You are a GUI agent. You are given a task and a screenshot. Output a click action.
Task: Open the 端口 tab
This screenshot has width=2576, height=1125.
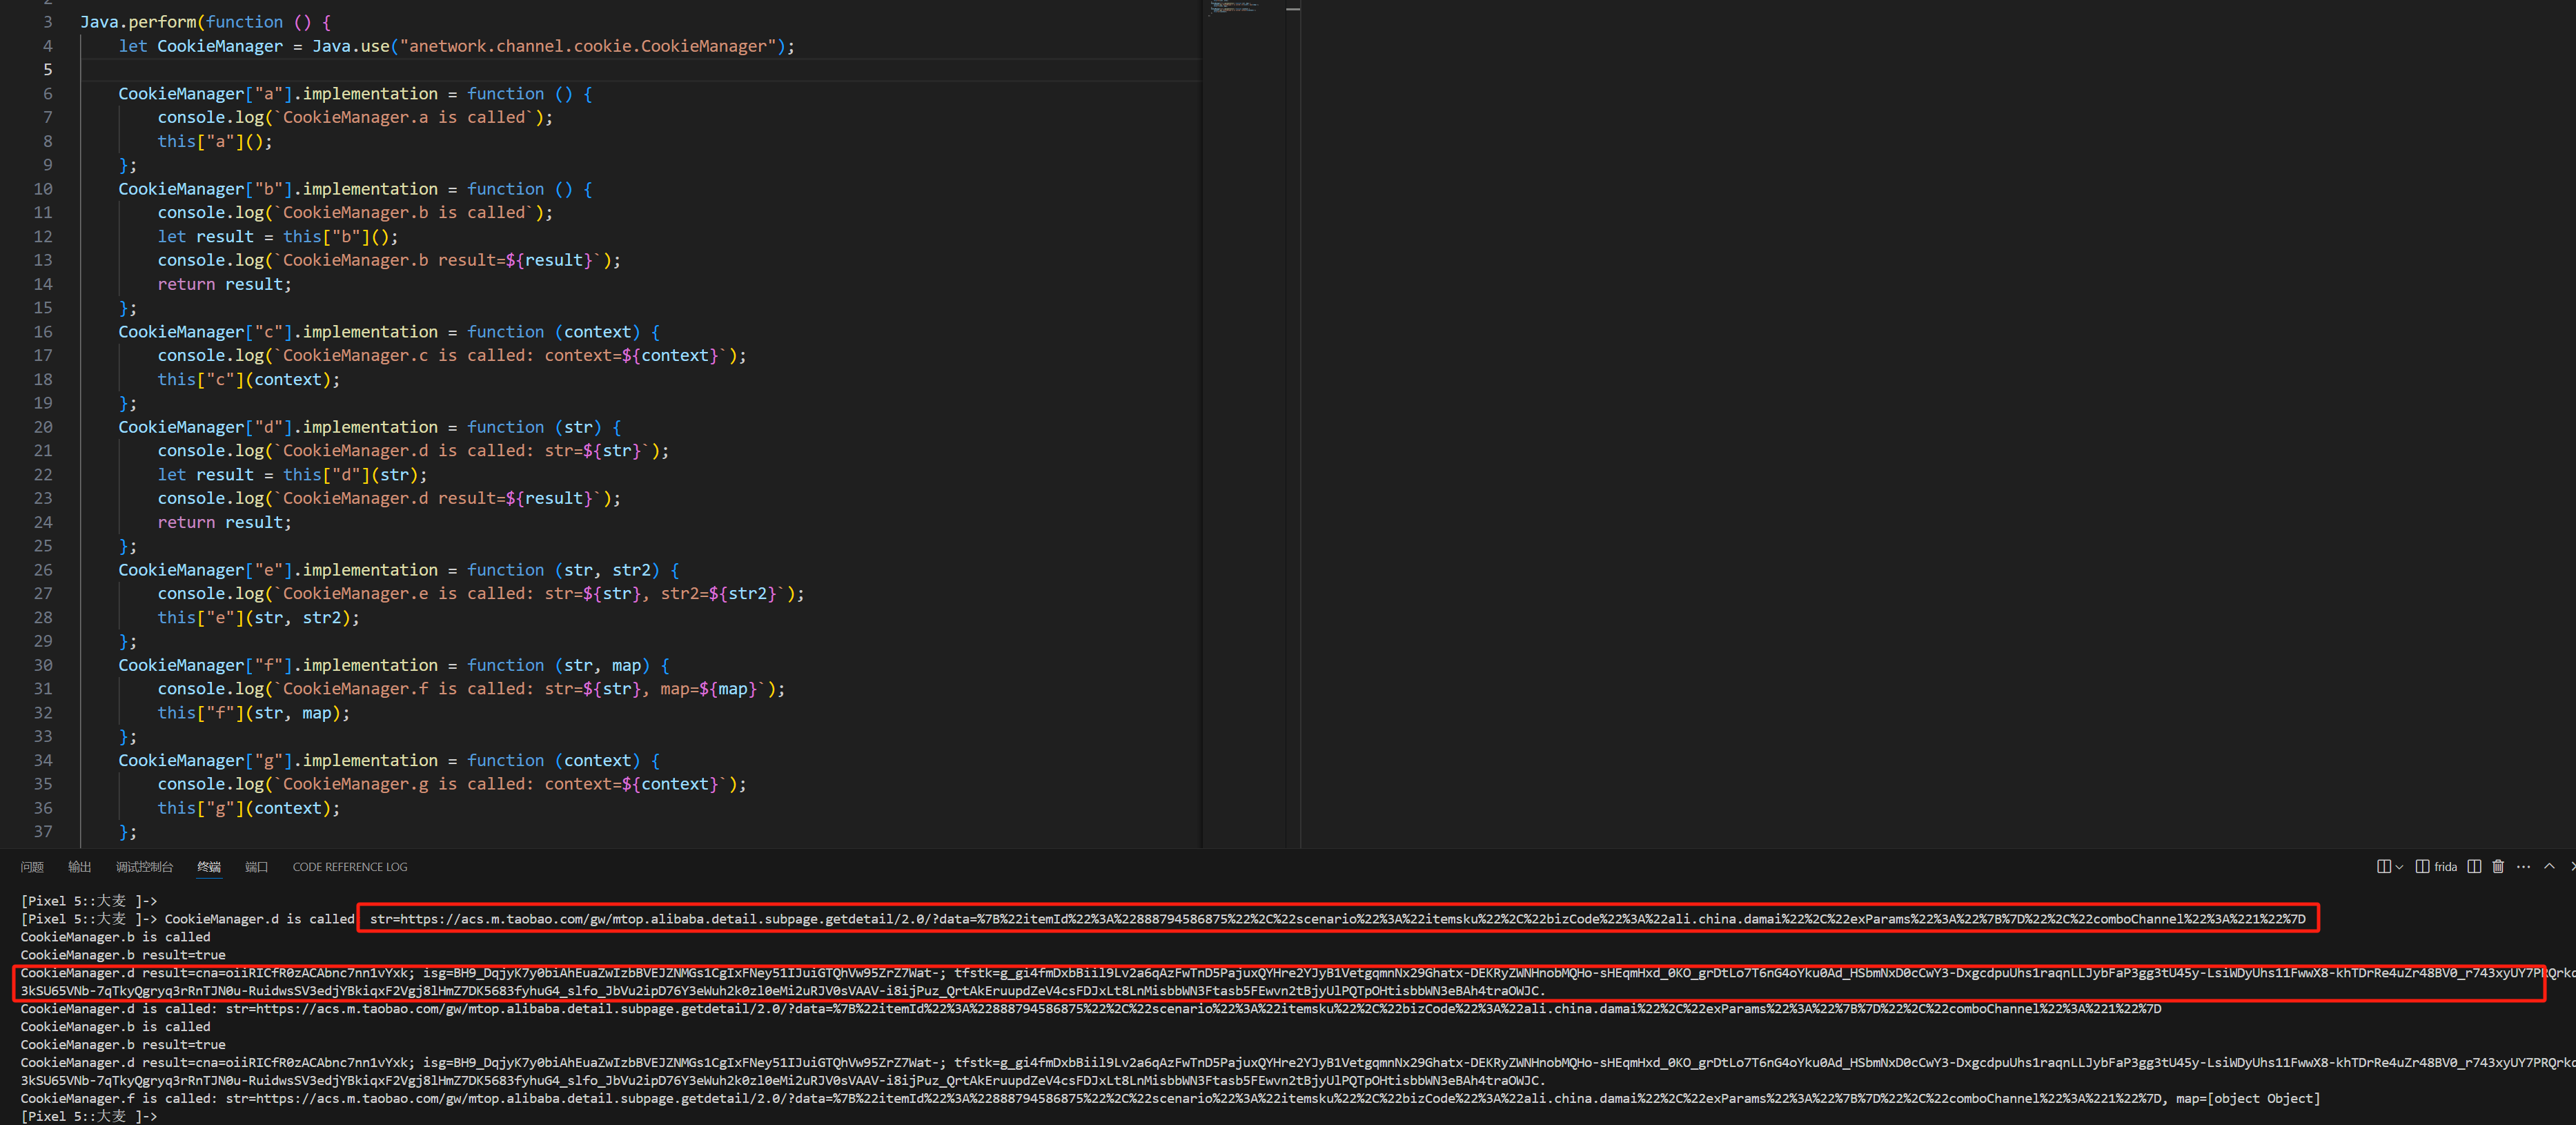point(256,867)
